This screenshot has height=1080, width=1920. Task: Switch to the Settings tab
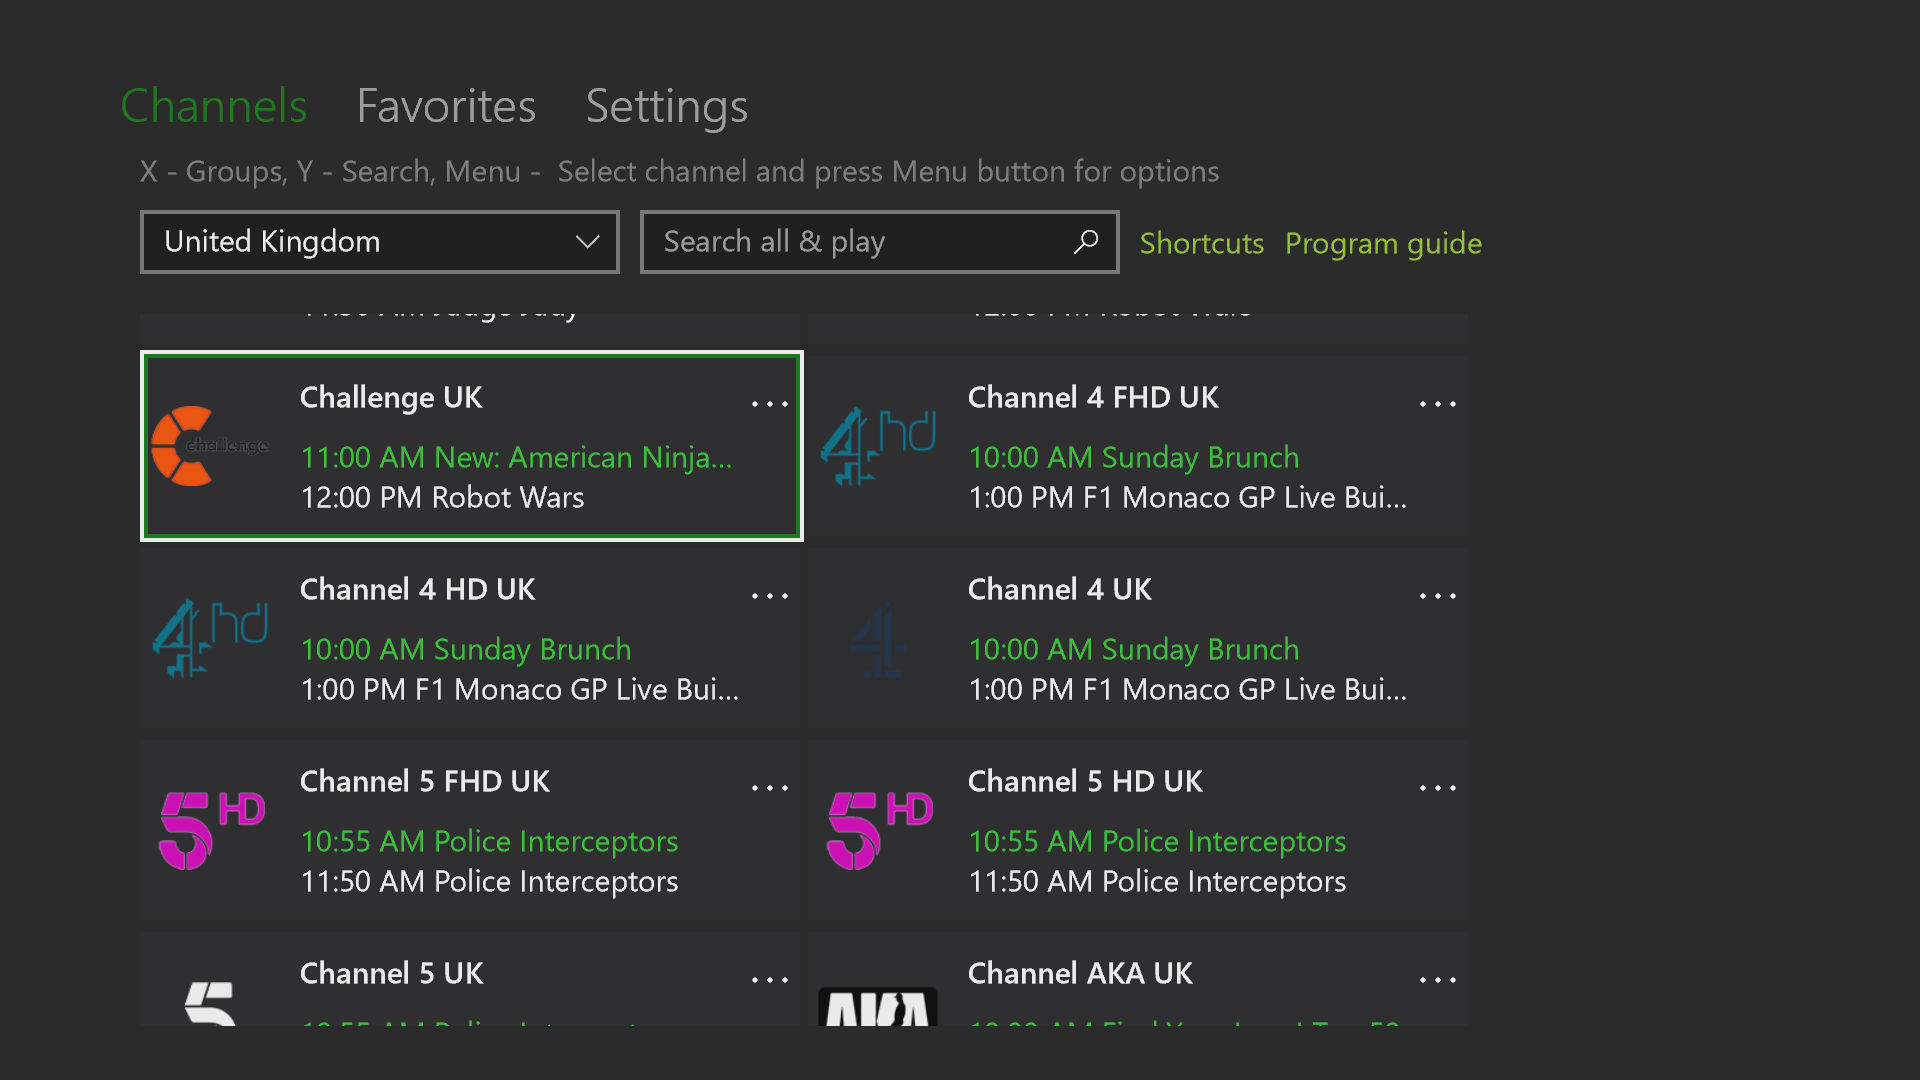pyautogui.click(x=666, y=106)
